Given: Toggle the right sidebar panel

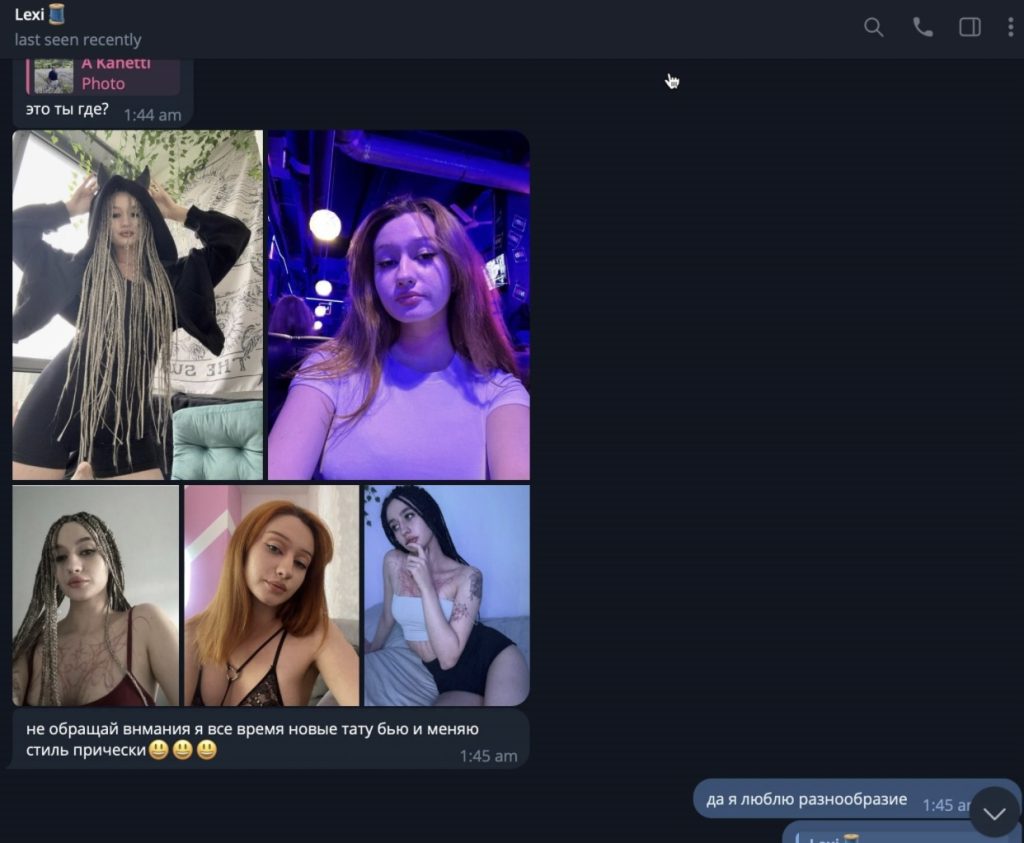Looking at the screenshot, I should 969,28.
